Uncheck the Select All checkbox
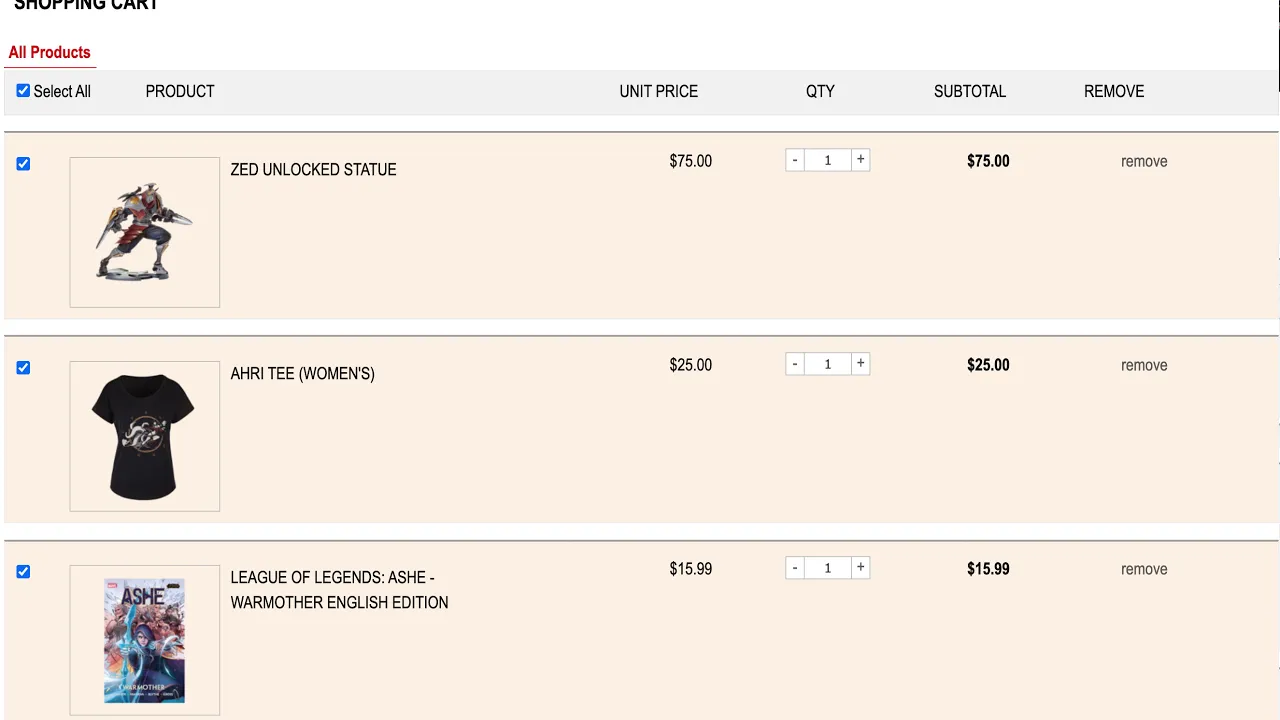The image size is (1280, 720). coord(23,90)
